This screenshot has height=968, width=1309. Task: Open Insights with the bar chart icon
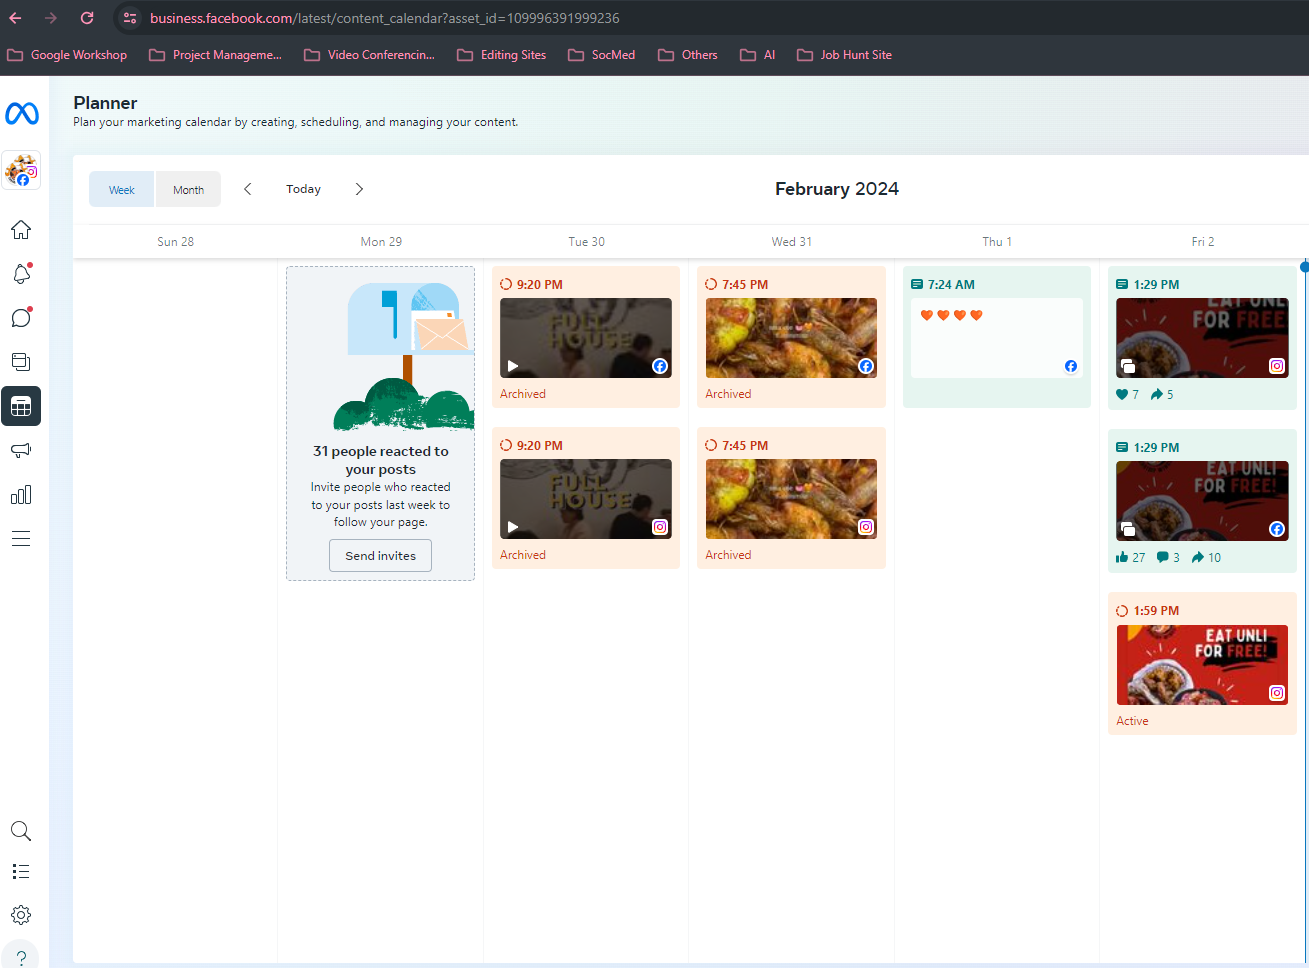(x=21, y=495)
